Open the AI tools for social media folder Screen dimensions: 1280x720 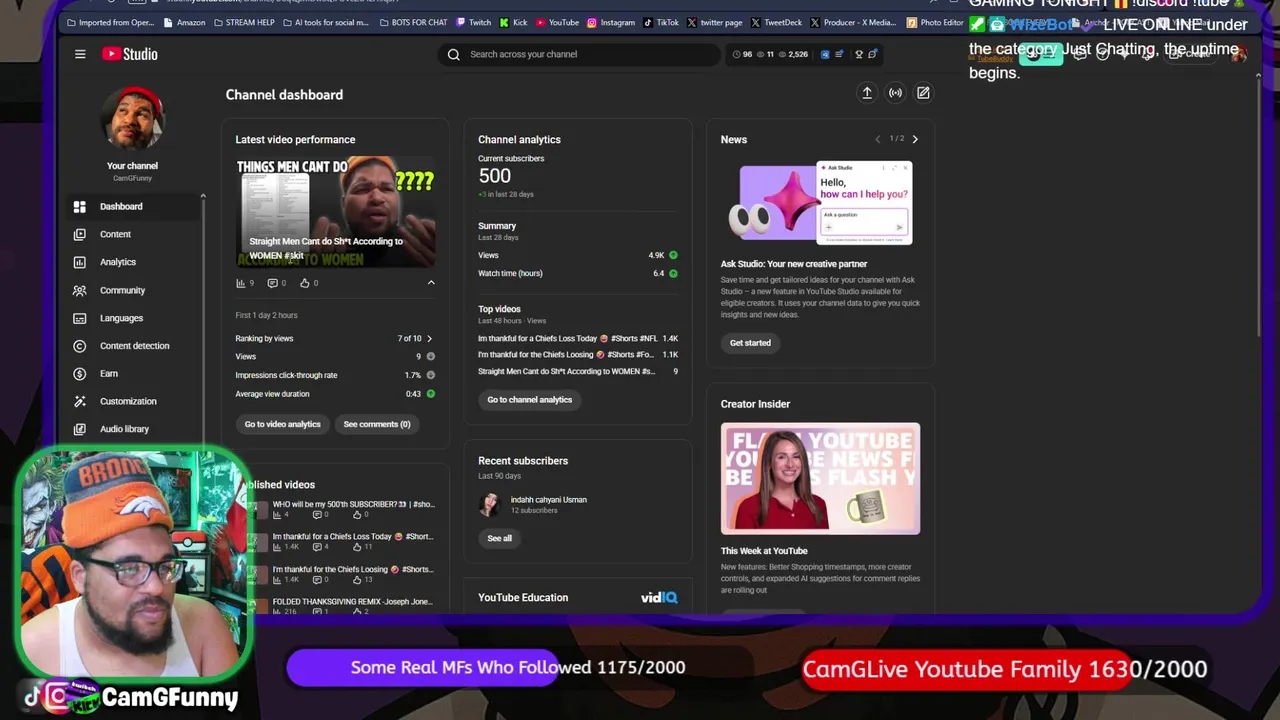pos(325,22)
